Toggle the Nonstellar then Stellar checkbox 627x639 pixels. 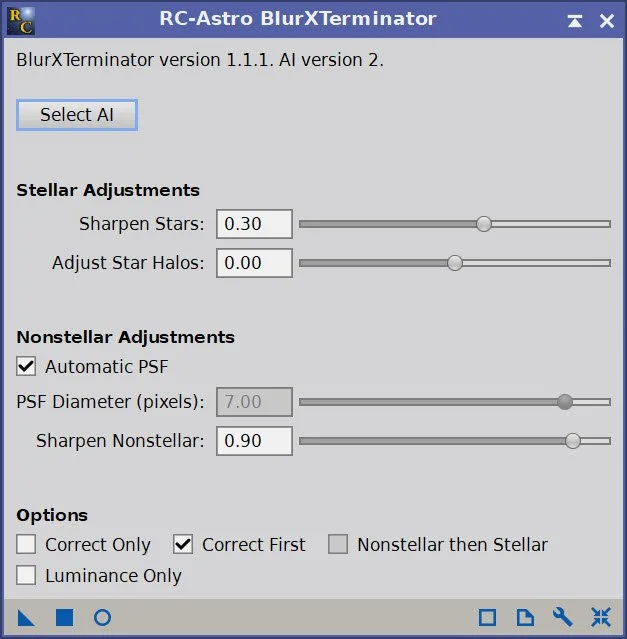(x=338, y=544)
